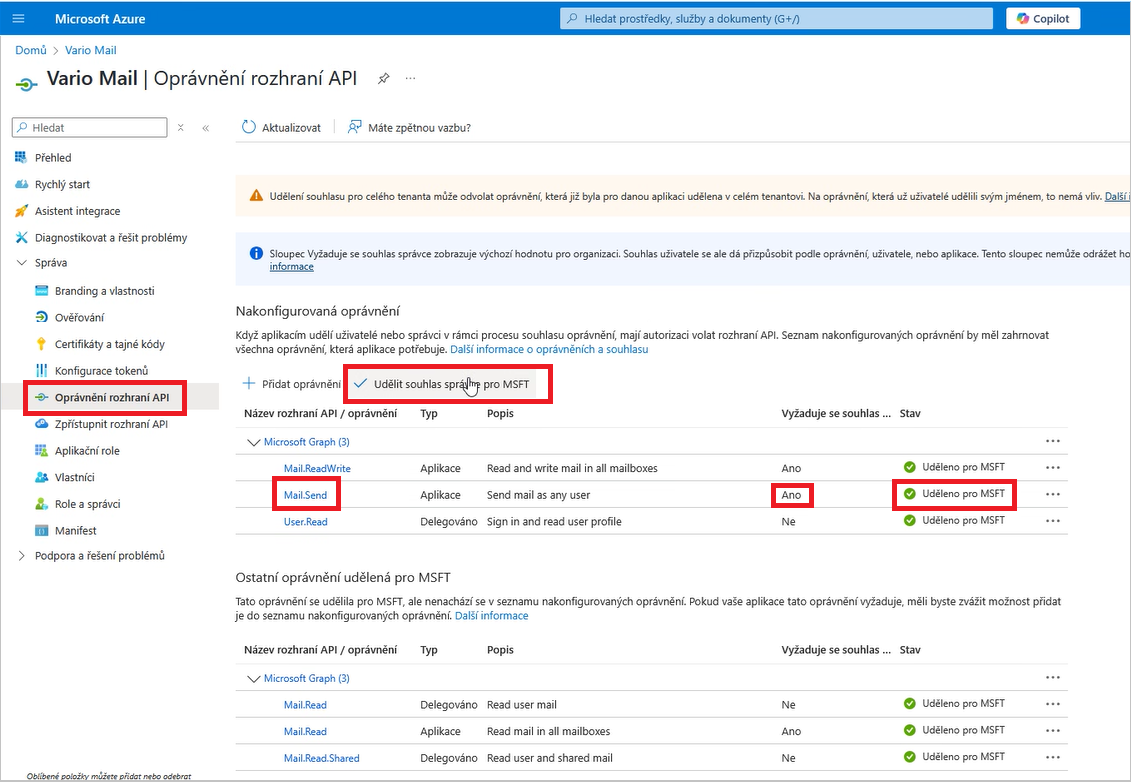Image resolution: width=1131 pixels, height=782 pixels.
Task: Click the warning triangle icon in banner
Action: (256, 196)
